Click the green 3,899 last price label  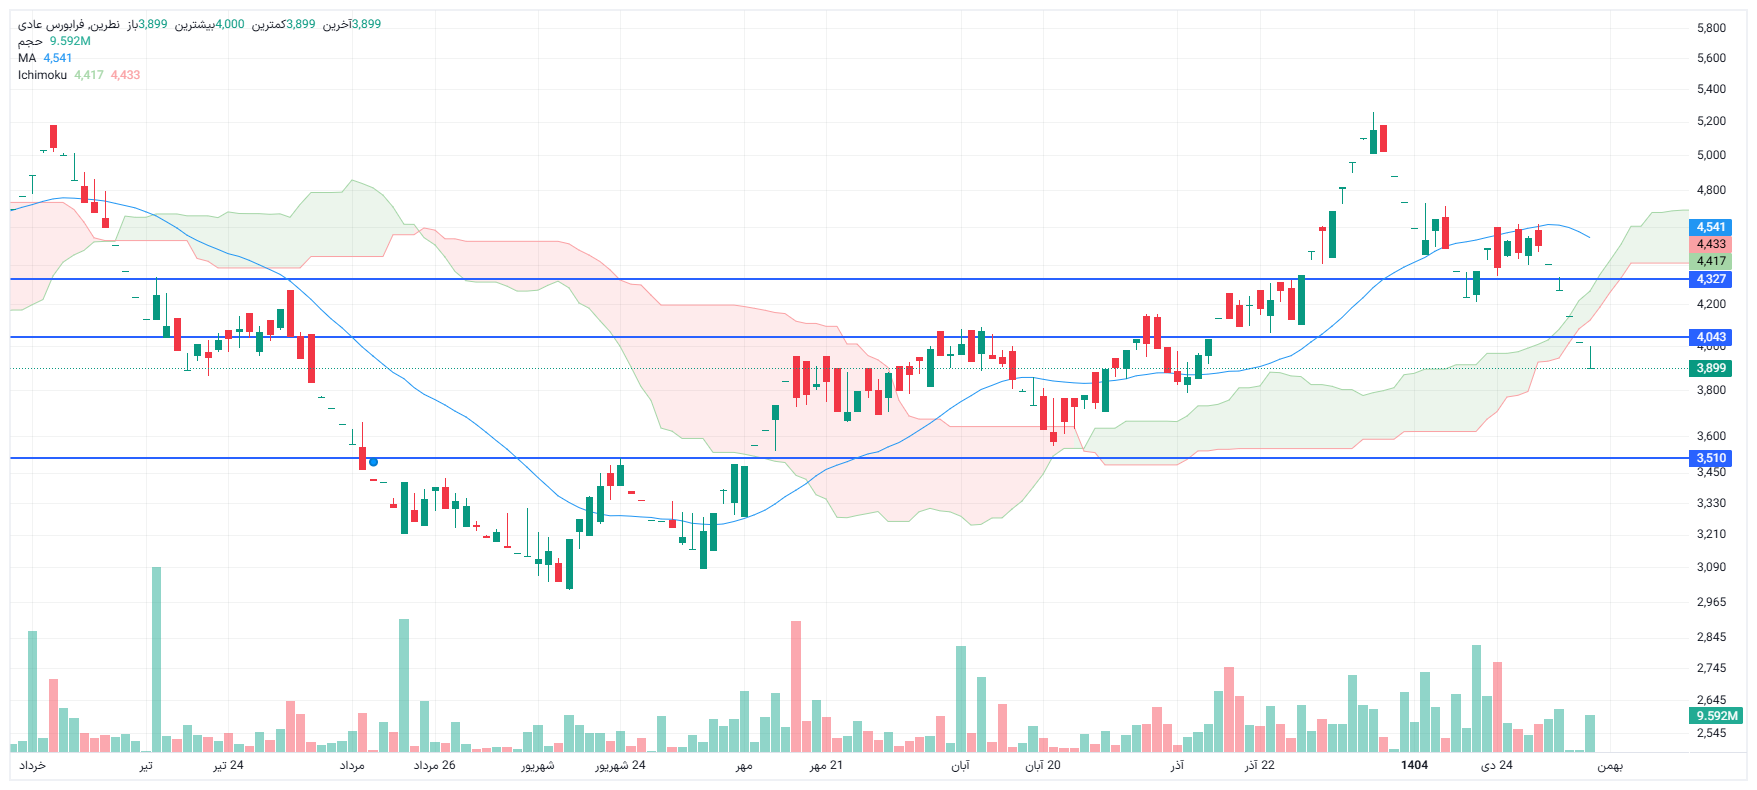tap(1710, 368)
